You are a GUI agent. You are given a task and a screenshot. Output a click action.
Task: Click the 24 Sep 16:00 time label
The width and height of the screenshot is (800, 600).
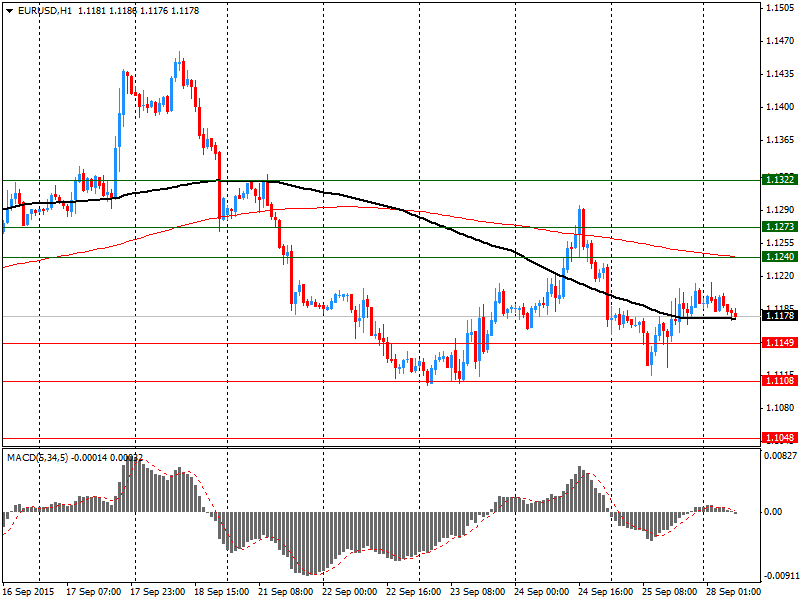[606, 592]
